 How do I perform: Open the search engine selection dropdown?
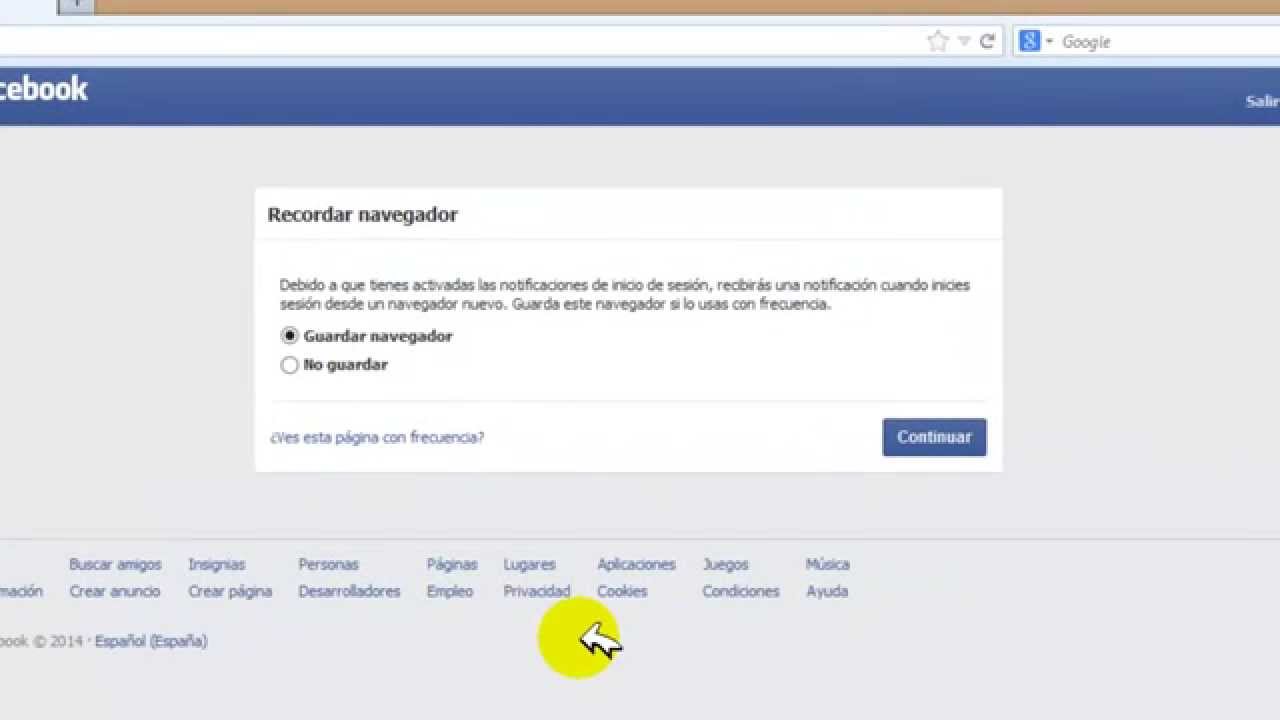1049,41
